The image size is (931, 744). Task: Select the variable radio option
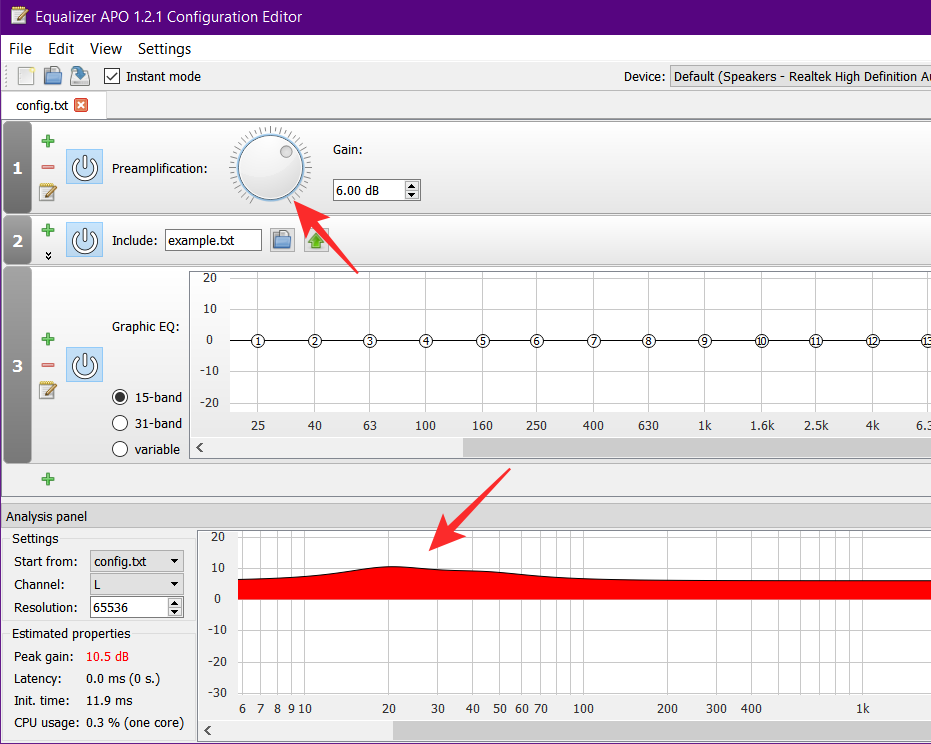point(121,449)
